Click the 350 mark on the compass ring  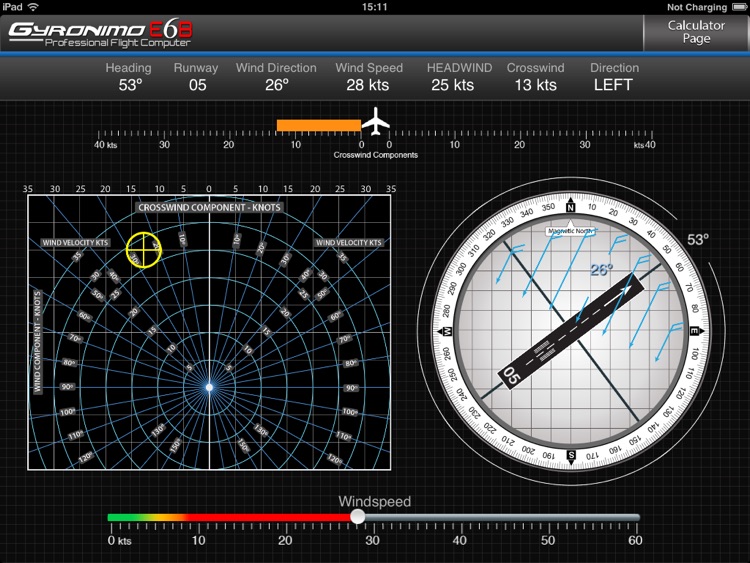548,207
